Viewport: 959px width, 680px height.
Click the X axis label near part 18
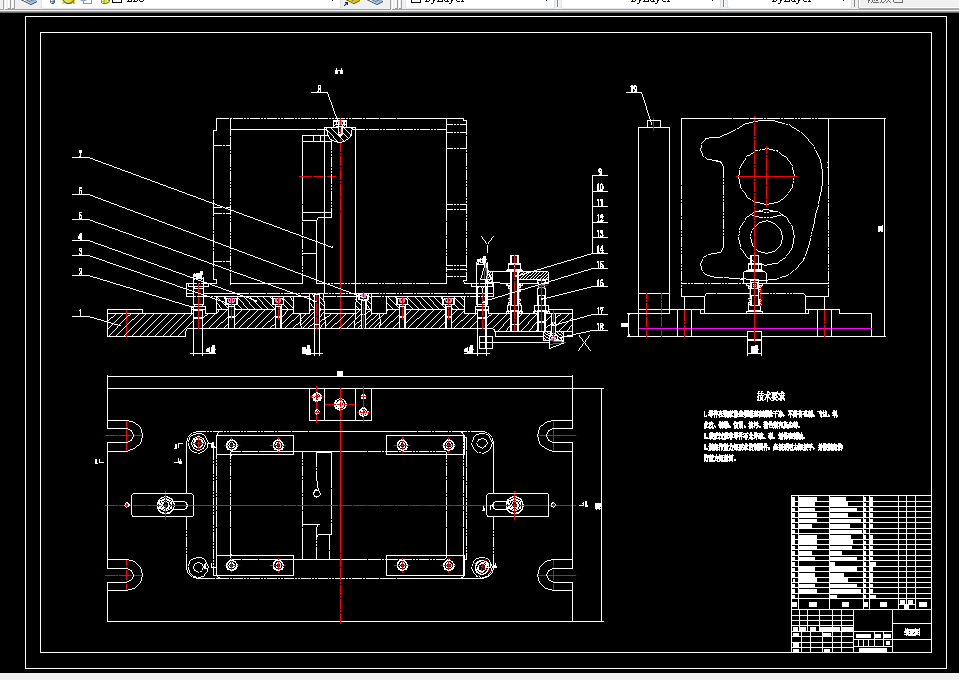[x=585, y=343]
